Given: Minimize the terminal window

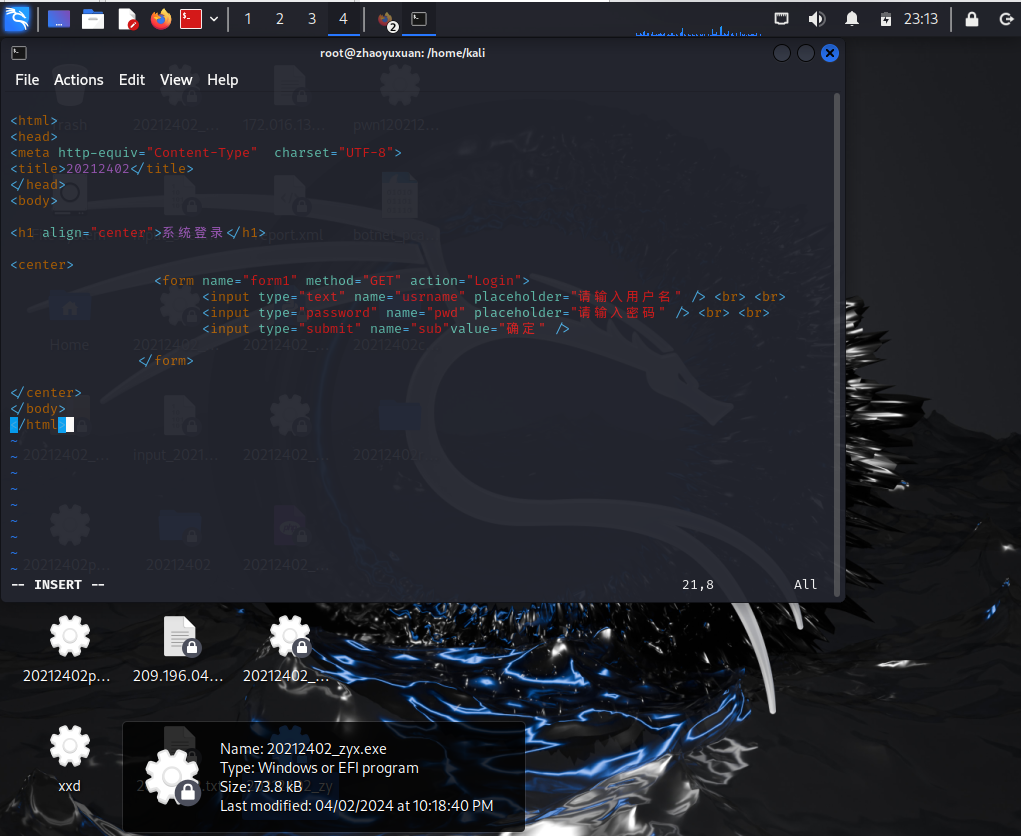Looking at the screenshot, I should [781, 53].
